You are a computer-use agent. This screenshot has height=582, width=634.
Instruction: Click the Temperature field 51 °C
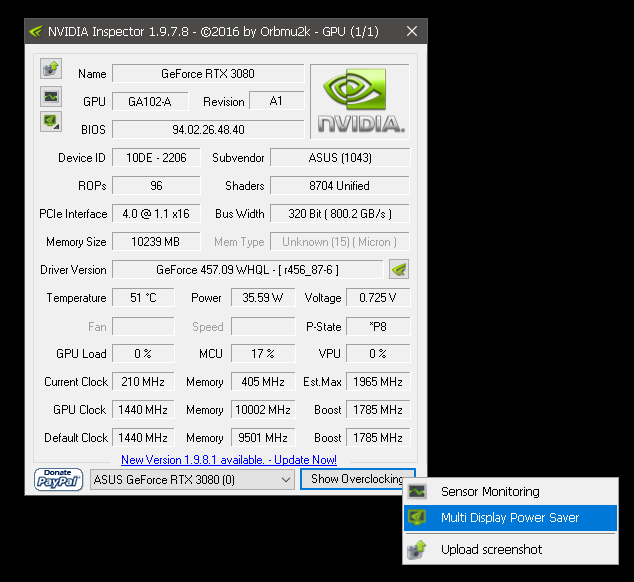coord(143,298)
